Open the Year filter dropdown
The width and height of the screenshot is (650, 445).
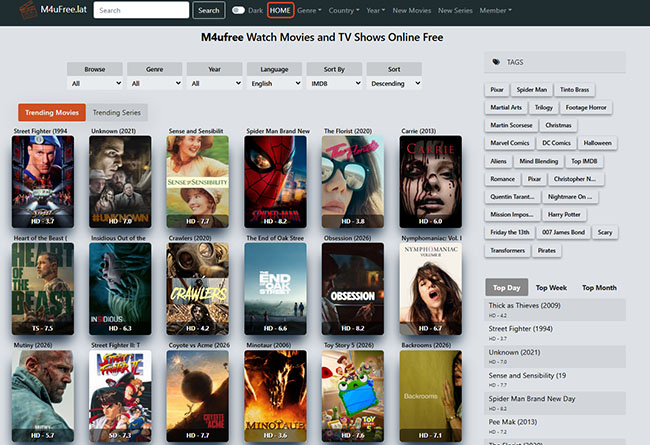(215, 83)
